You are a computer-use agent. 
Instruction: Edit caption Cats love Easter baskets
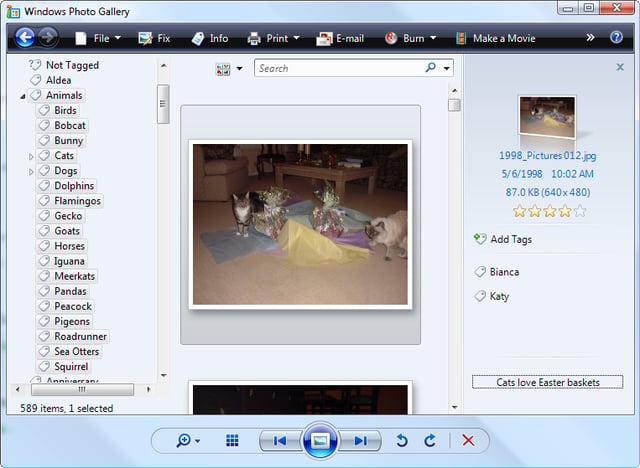[547, 382]
